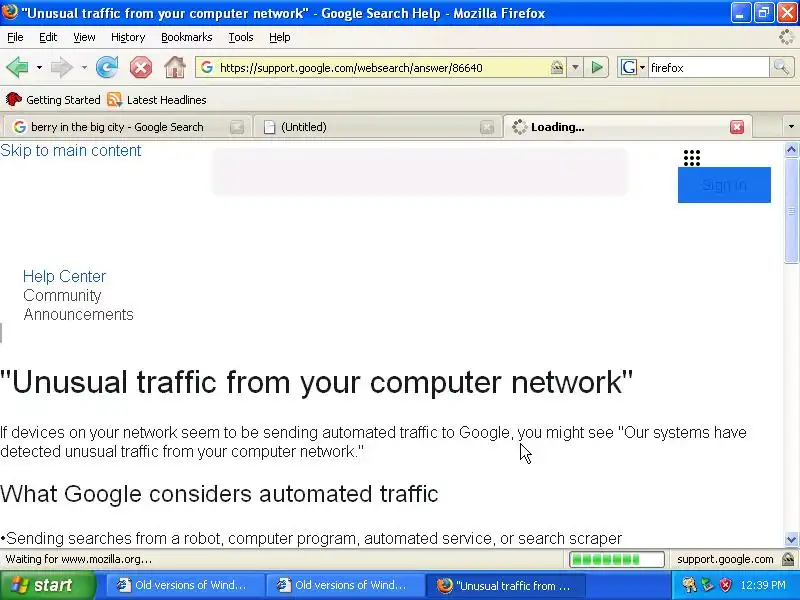Click the status bar lock icon

[x=788, y=559]
